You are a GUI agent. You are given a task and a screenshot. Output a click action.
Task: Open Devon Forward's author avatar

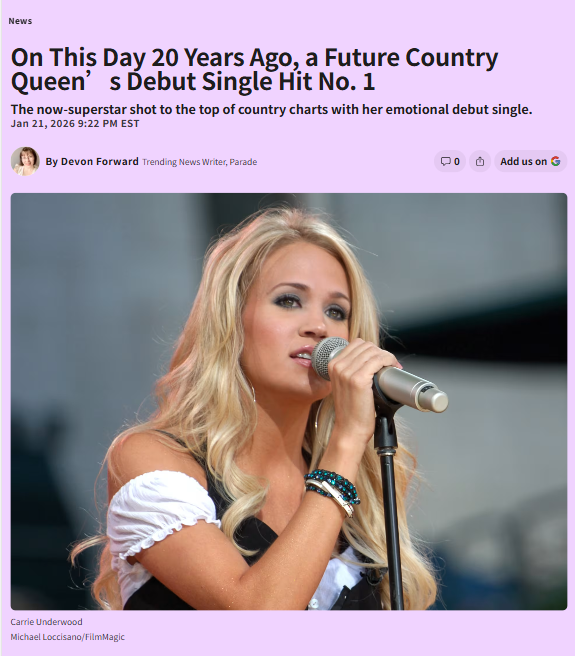click(25, 161)
